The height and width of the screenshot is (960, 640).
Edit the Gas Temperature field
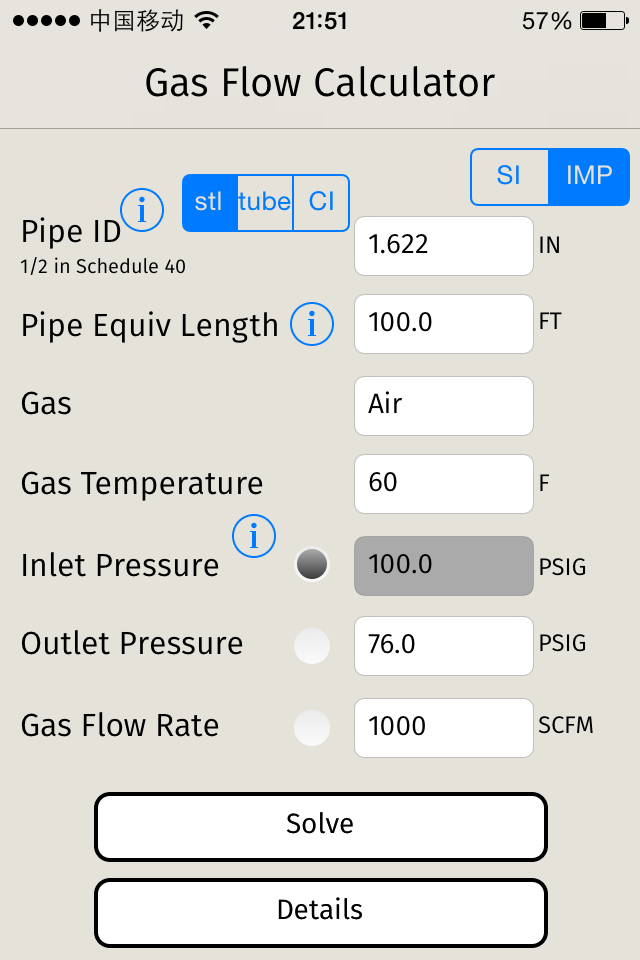click(444, 483)
